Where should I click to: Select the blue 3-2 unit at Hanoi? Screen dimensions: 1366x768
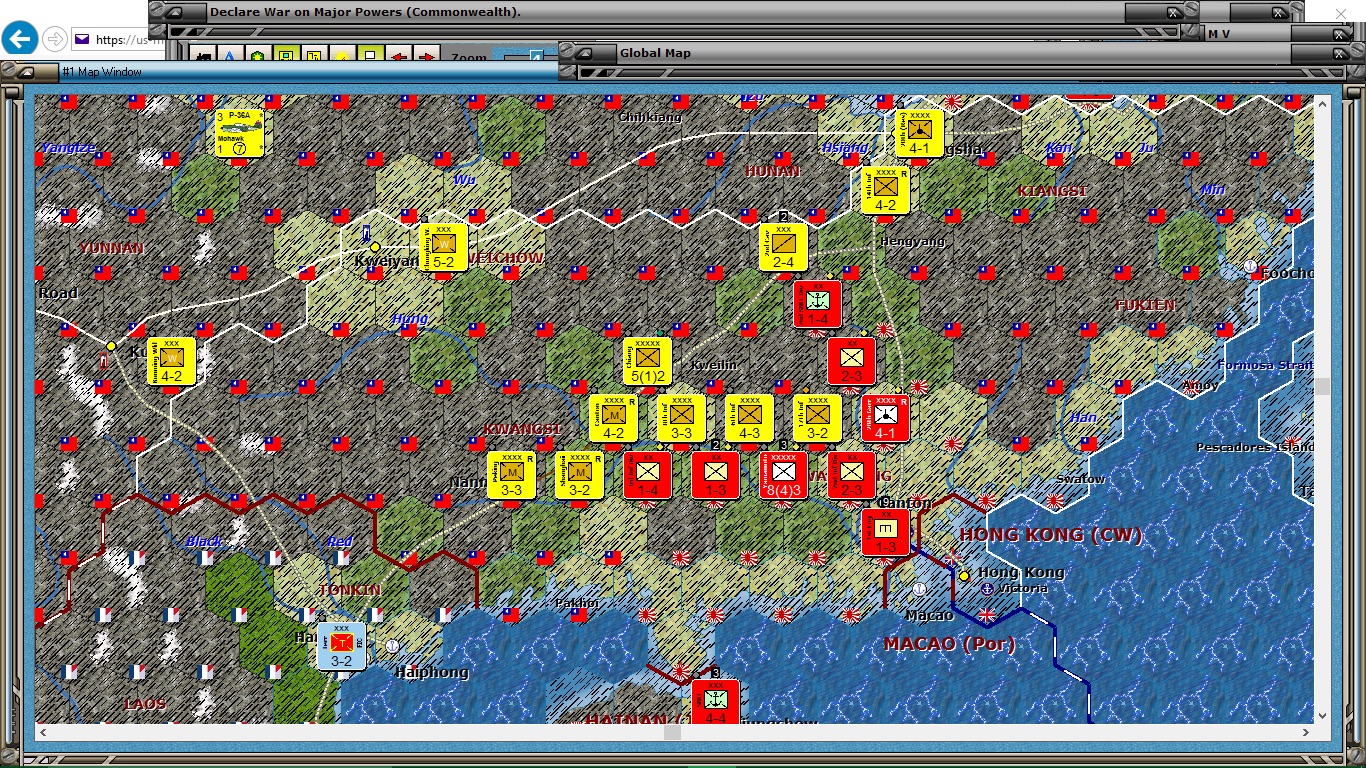342,645
